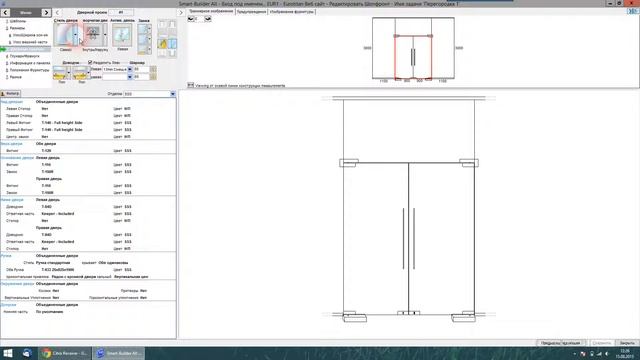Open Outlook from the taskbar

click(x=27, y=353)
